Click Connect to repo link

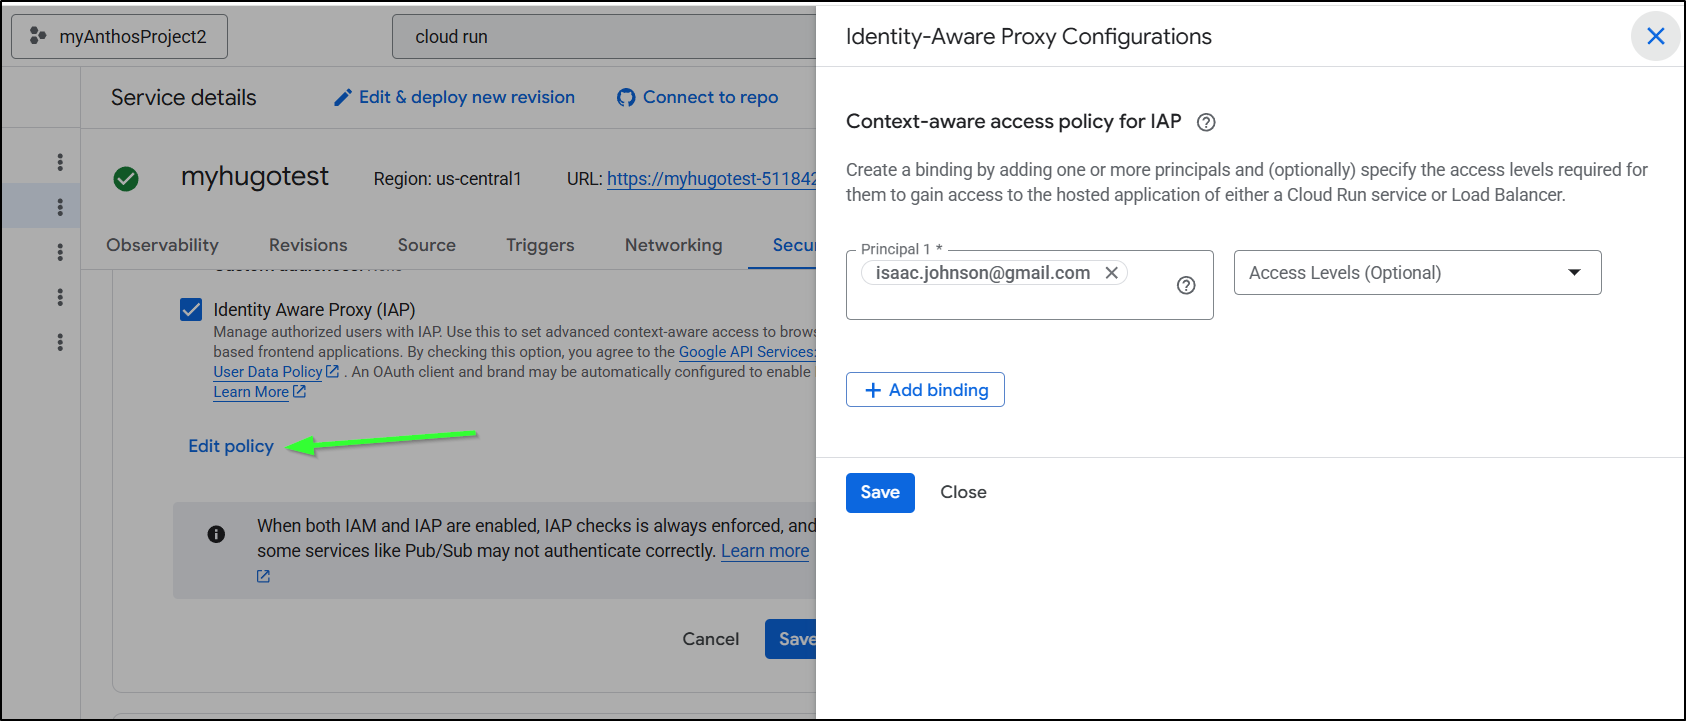698,97
